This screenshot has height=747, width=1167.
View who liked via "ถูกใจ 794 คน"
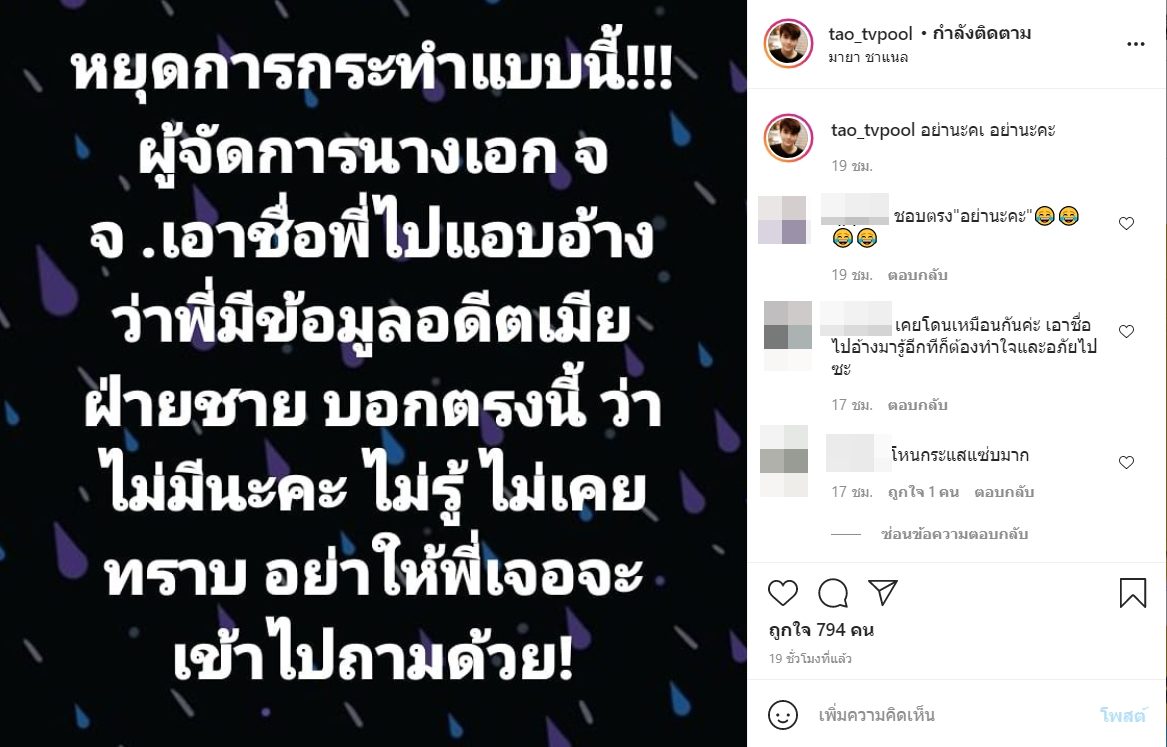821,629
